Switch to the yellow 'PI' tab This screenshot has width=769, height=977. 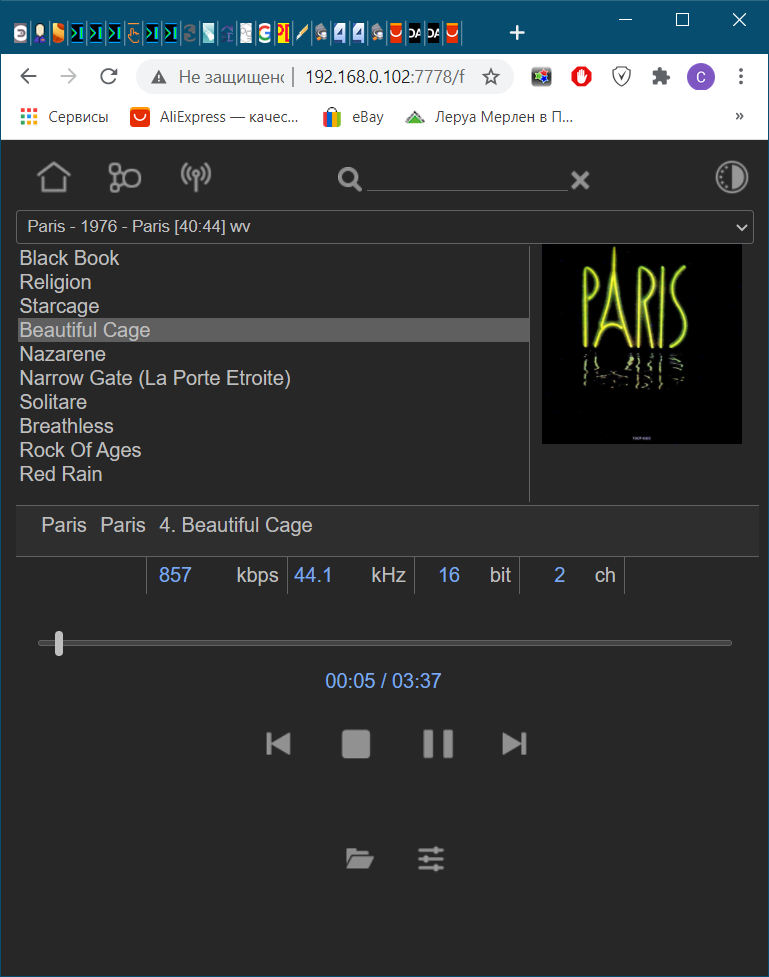283,32
